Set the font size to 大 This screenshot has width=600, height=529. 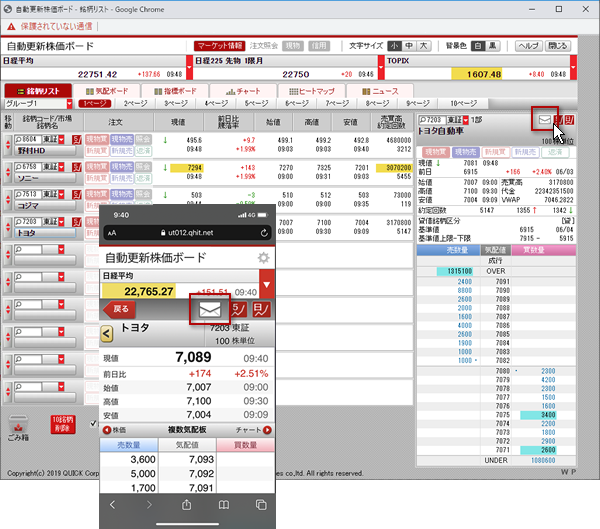point(423,46)
